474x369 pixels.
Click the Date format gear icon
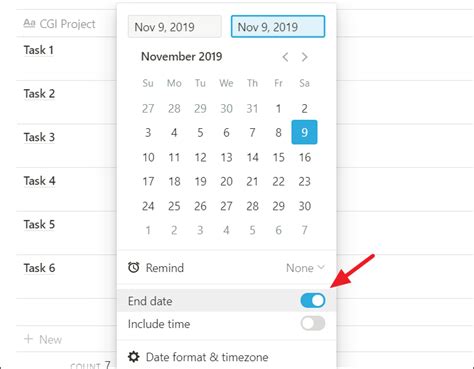click(134, 357)
